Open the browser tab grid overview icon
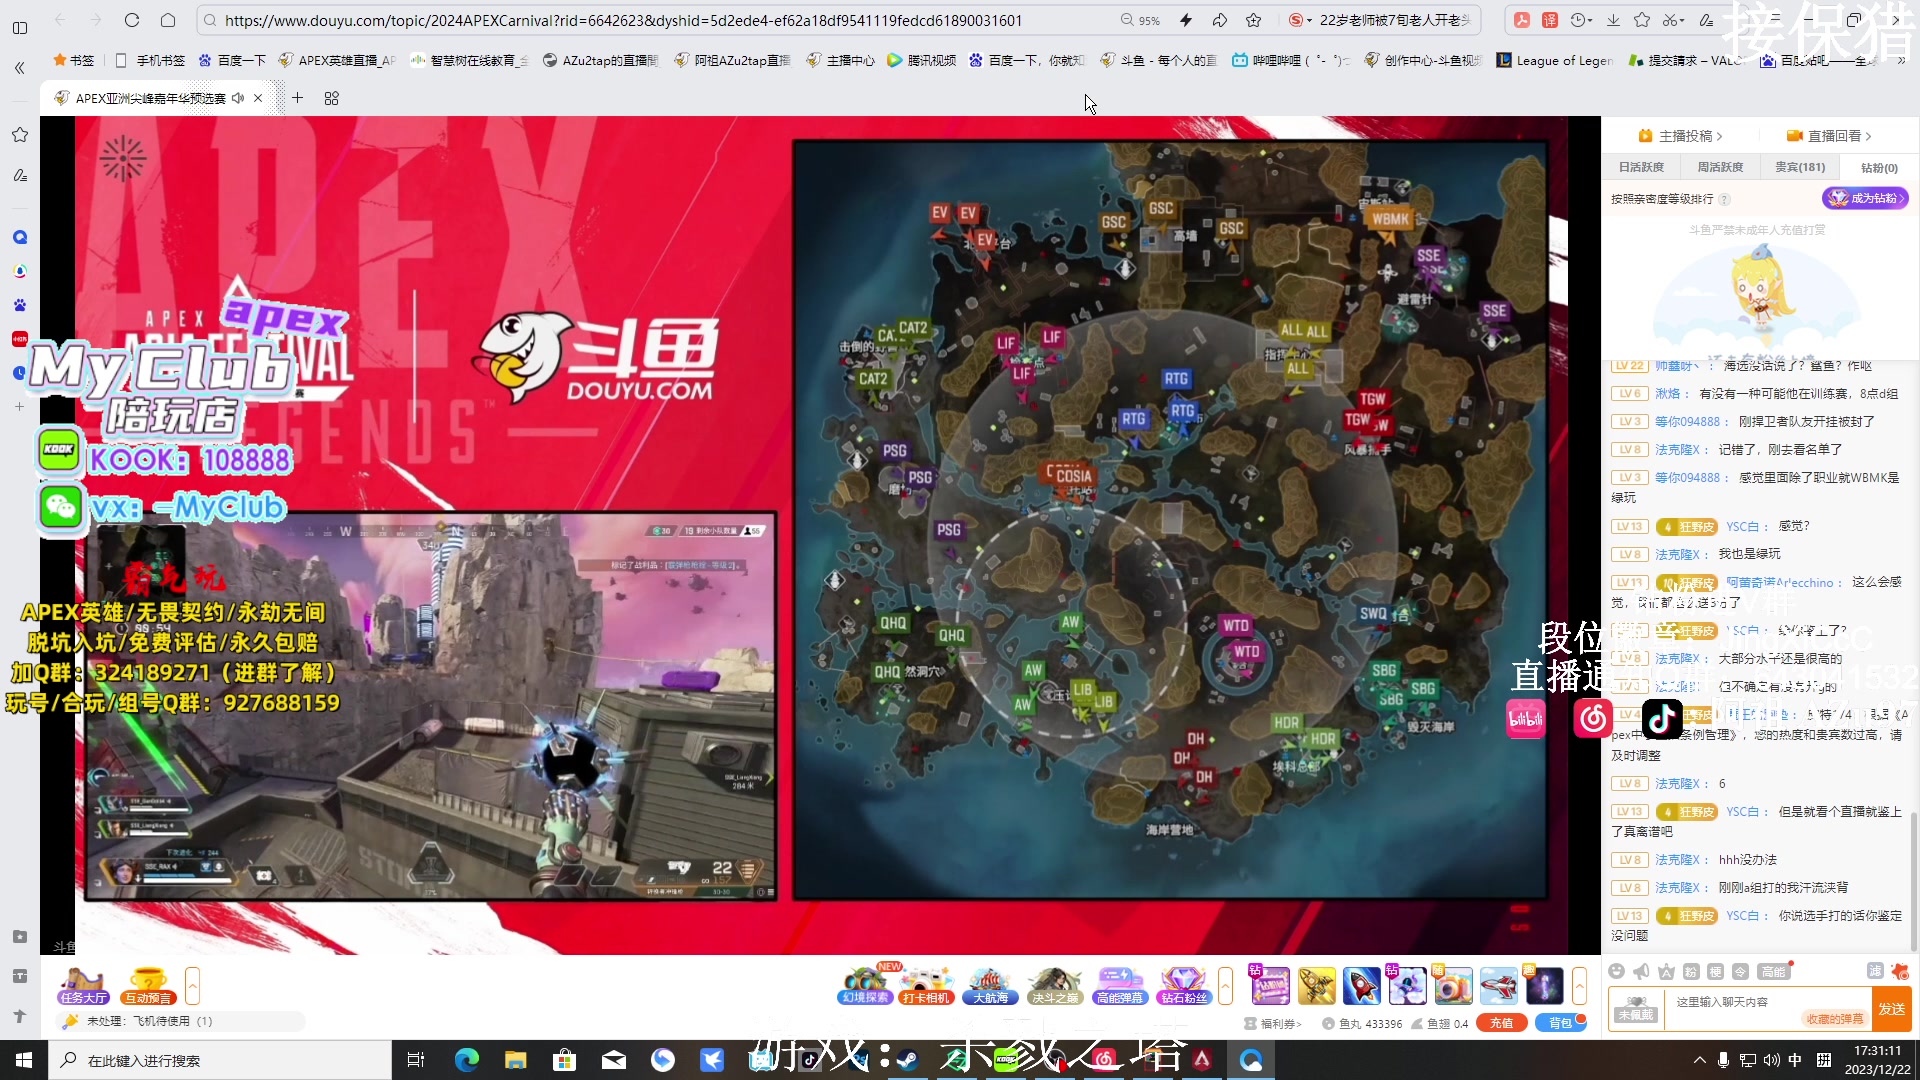Viewport: 1920px width, 1080px height. click(x=332, y=98)
